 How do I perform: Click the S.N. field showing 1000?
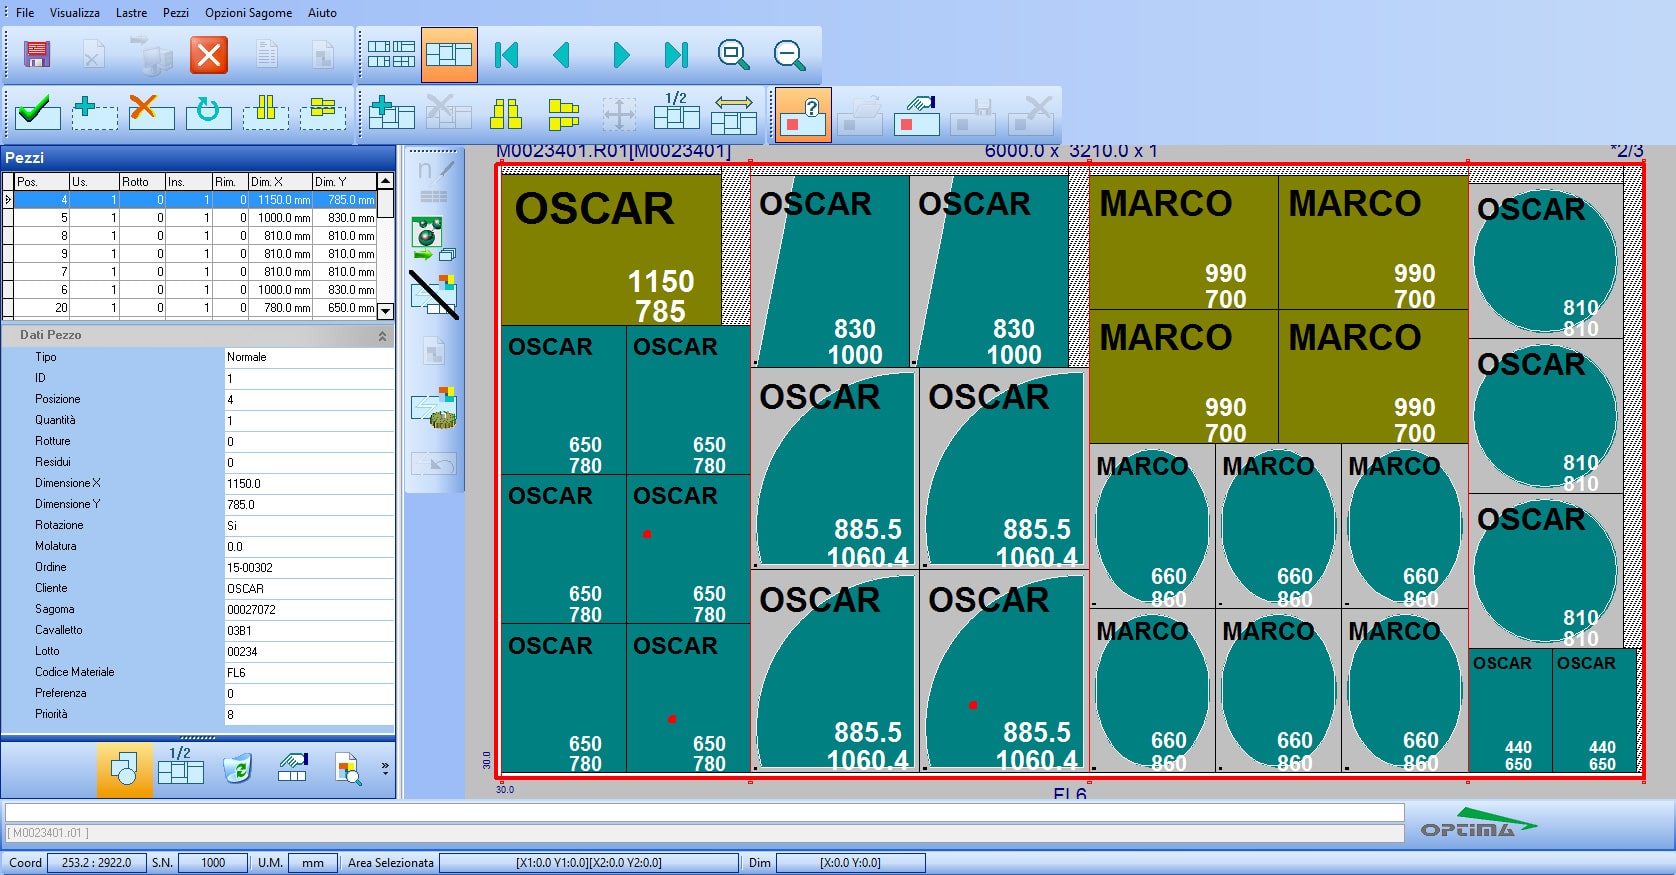click(x=213, y=863)
